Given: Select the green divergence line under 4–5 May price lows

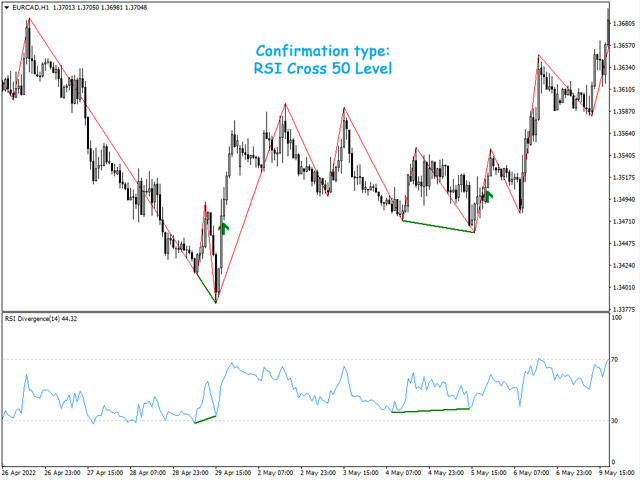Looking at the screenshot, I should (438, 227).
